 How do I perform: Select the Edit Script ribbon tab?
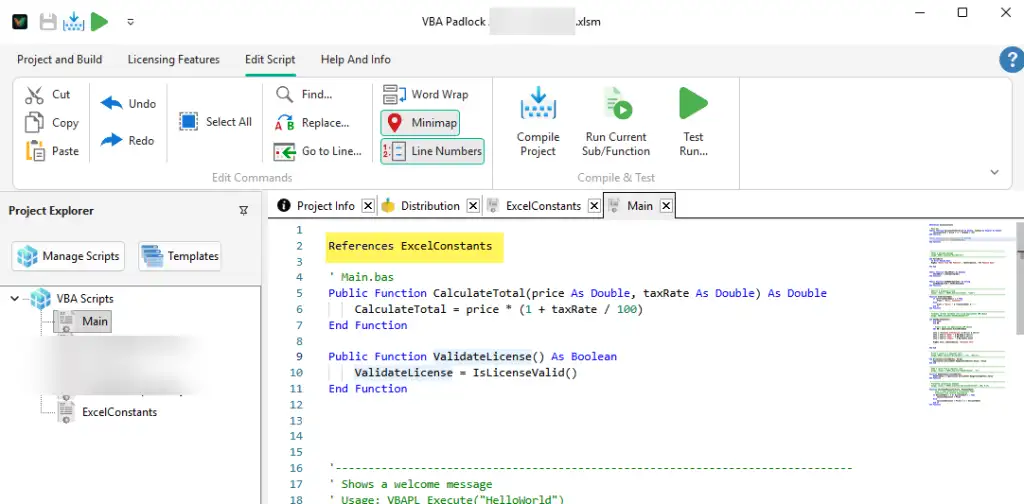pyautogui.click(x=270, y=59)
